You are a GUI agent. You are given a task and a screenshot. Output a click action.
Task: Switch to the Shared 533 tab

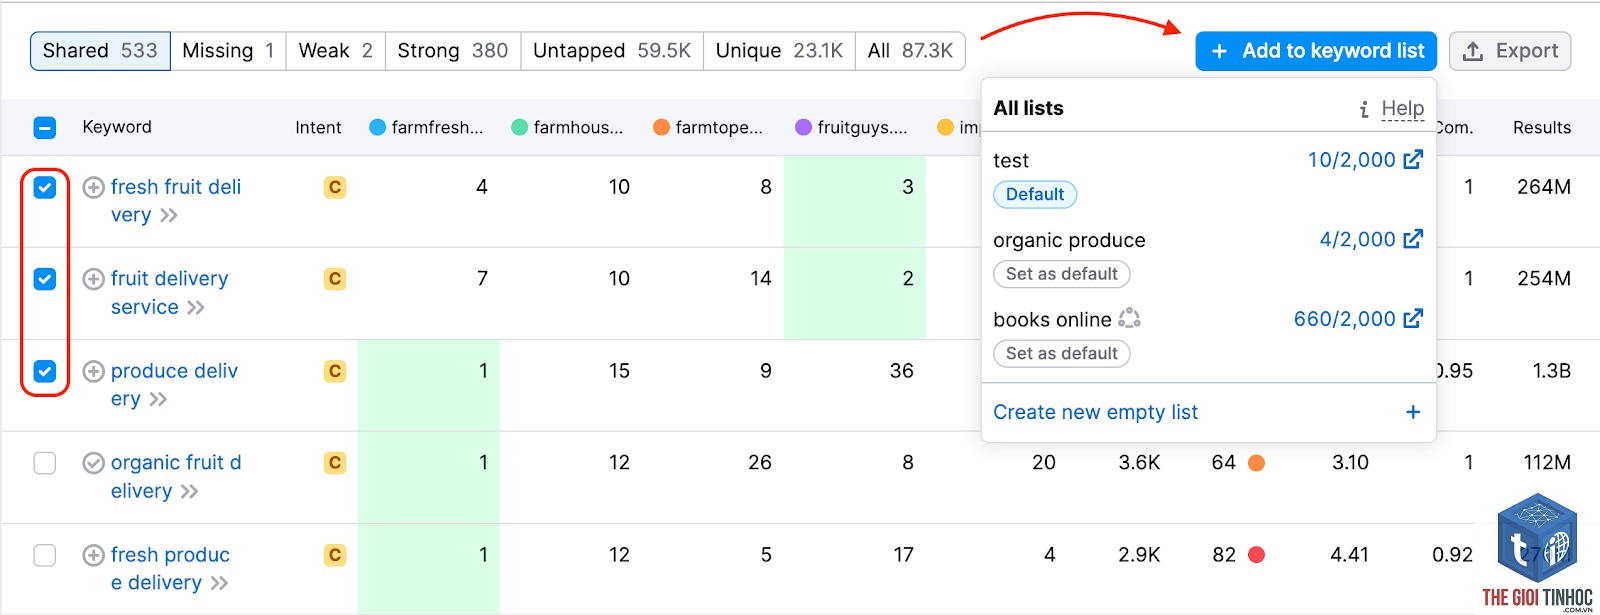[x=100, y=51]
